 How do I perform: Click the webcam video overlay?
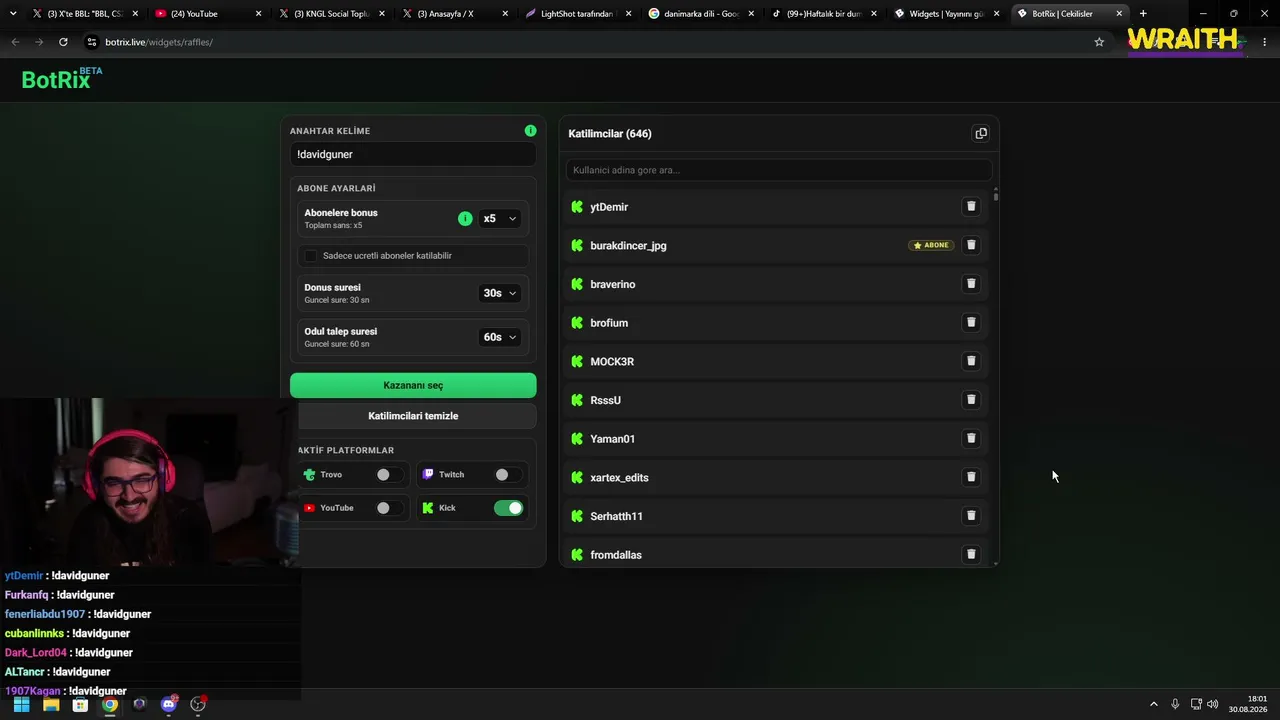148,482
